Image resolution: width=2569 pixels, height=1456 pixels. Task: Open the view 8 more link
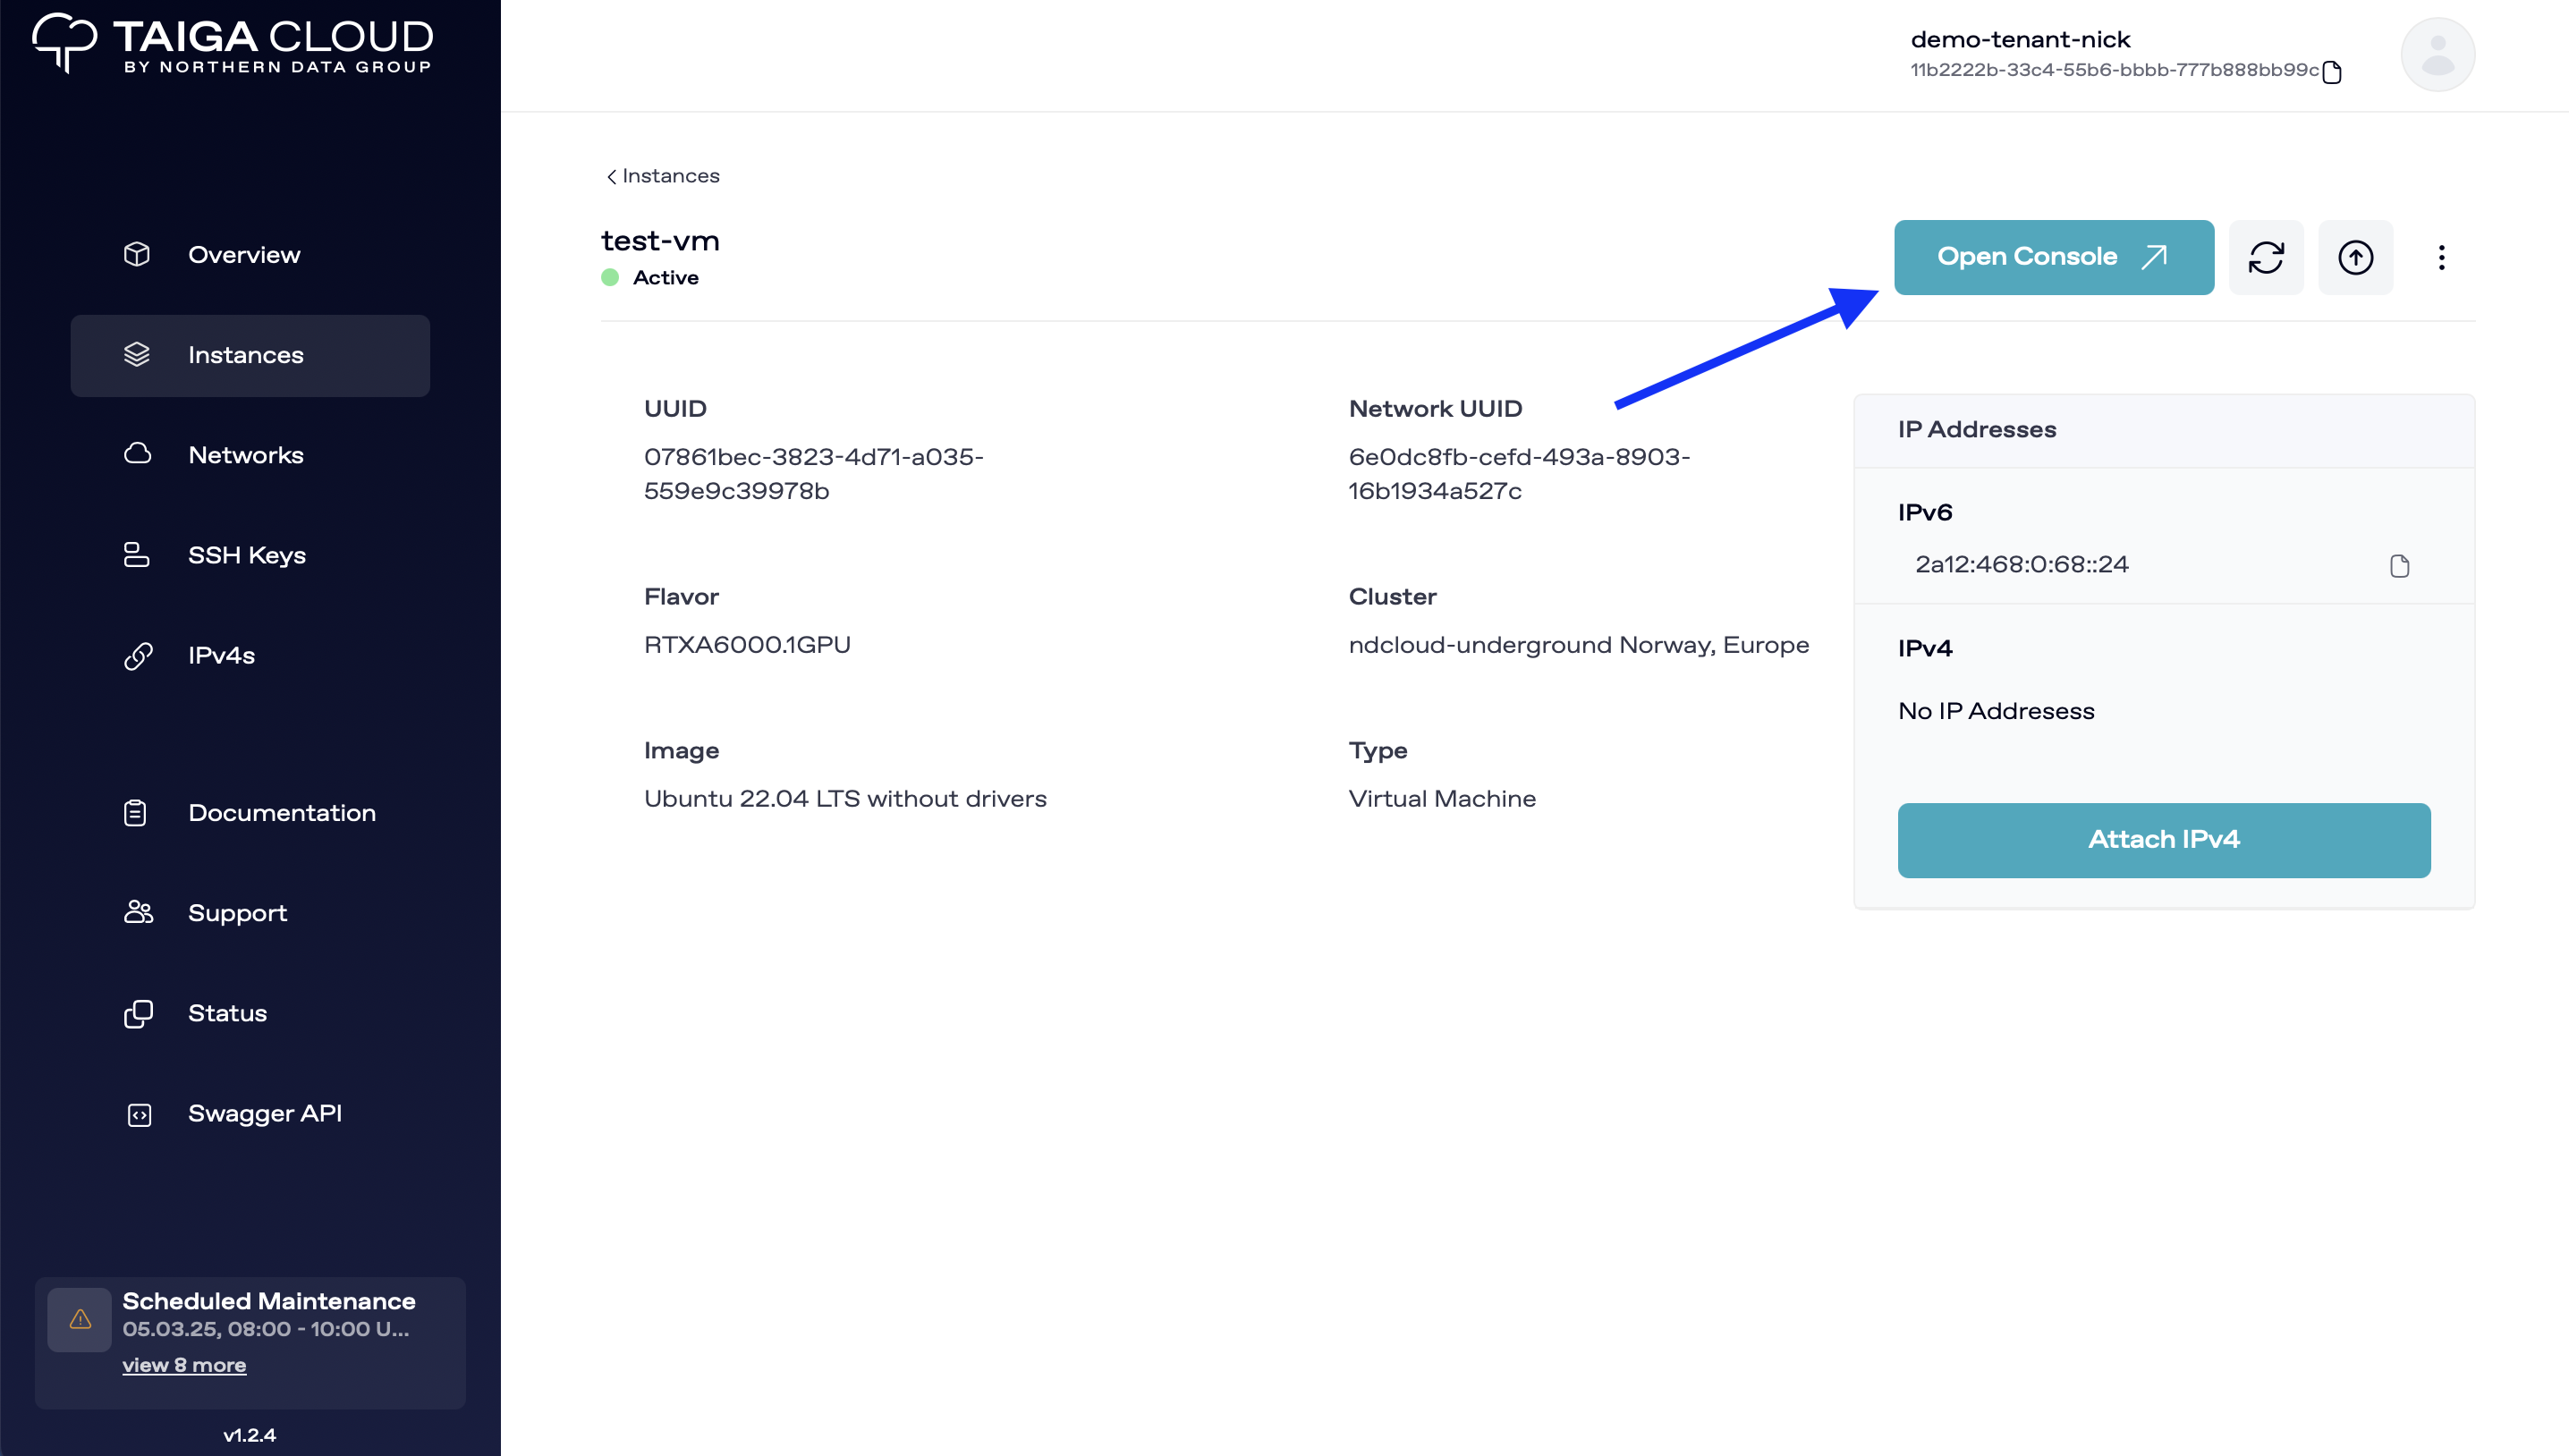184,1365
